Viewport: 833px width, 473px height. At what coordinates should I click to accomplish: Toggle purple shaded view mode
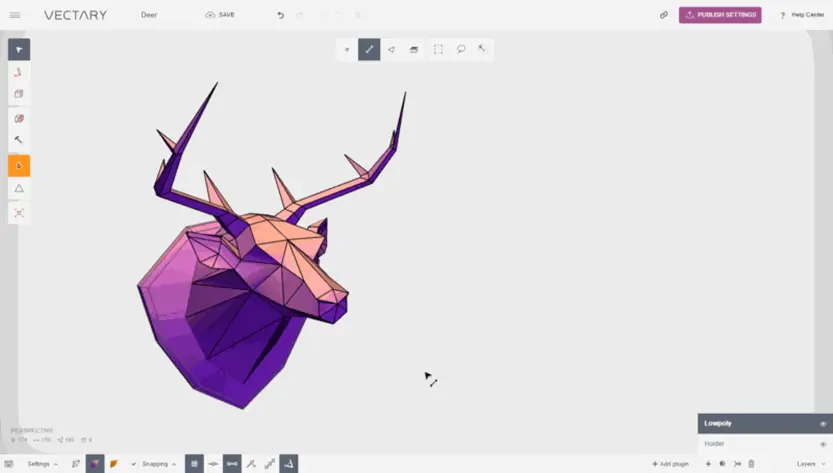95,464
